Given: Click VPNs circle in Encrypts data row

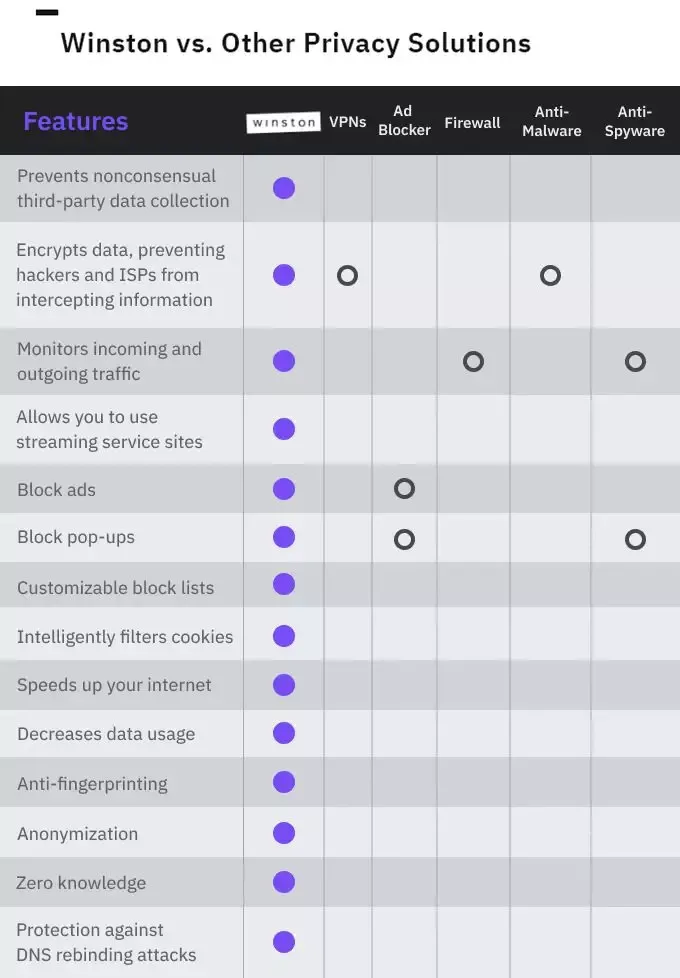Looking at the screenshot, I should tap(347, 276).
